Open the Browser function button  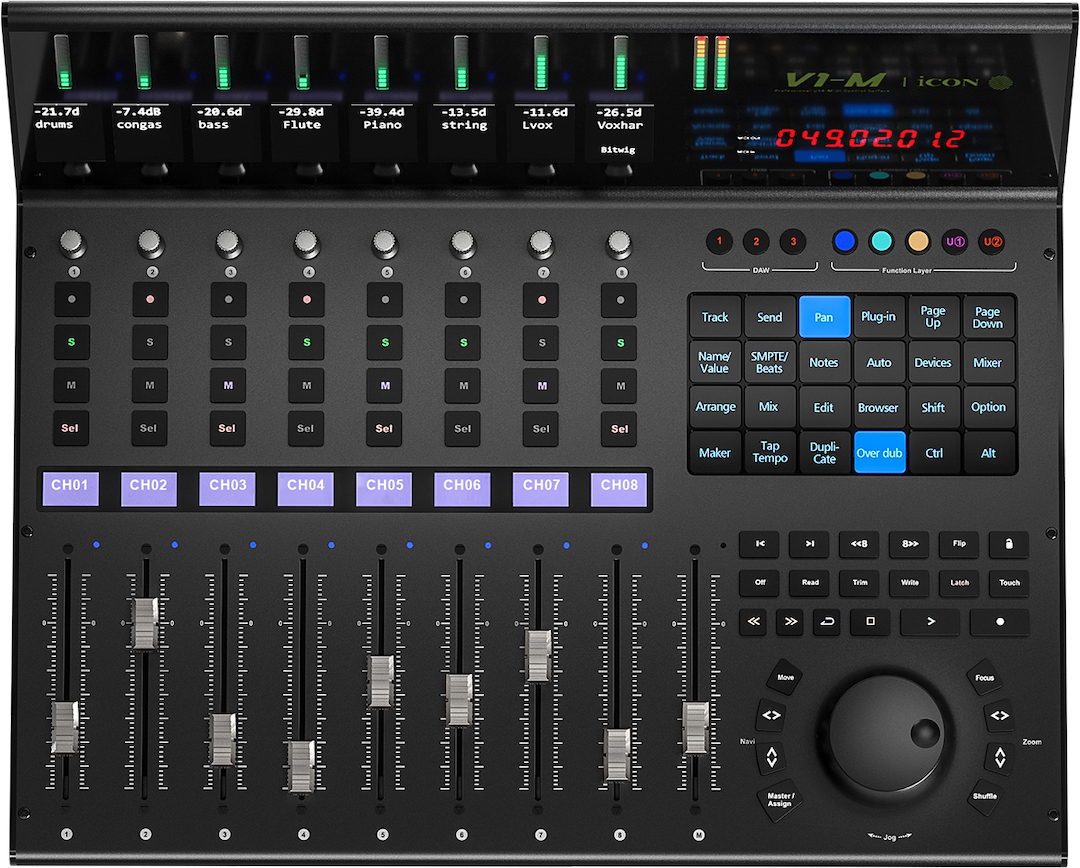pyautogui.click(x=878, y=408)
